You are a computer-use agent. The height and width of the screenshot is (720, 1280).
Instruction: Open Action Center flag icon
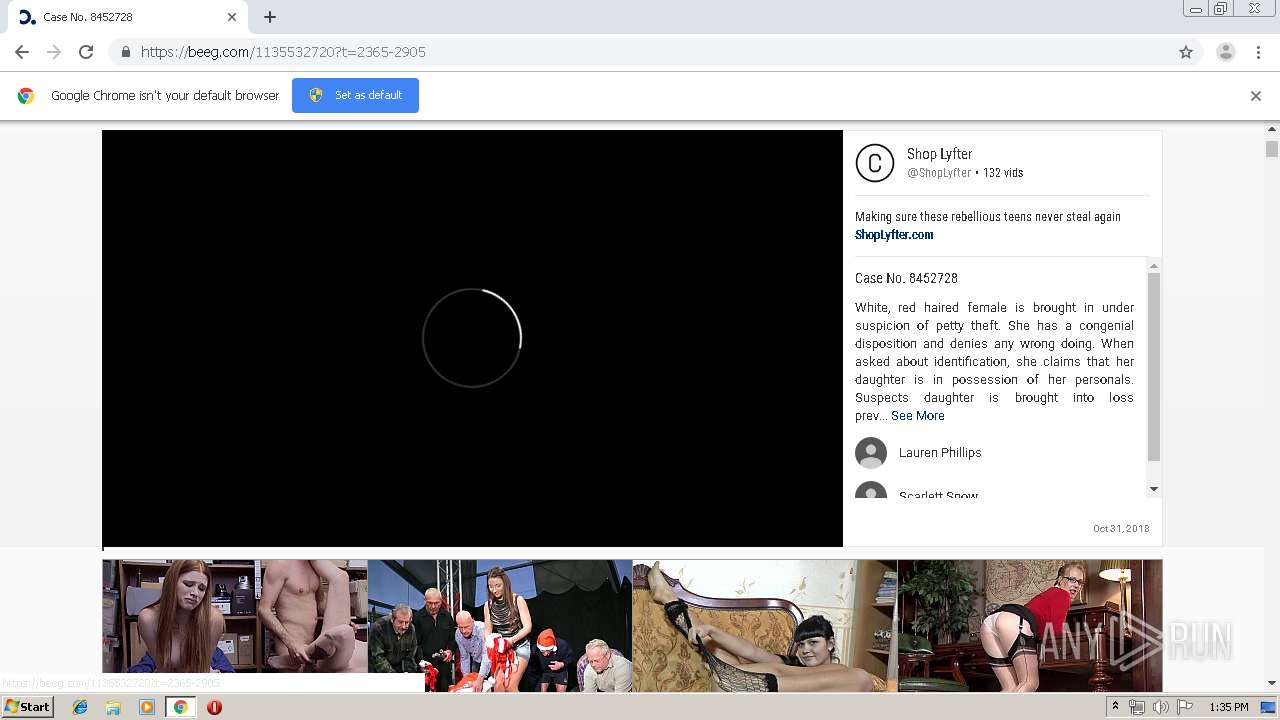pyautogui.click(x=1185, y=707)
